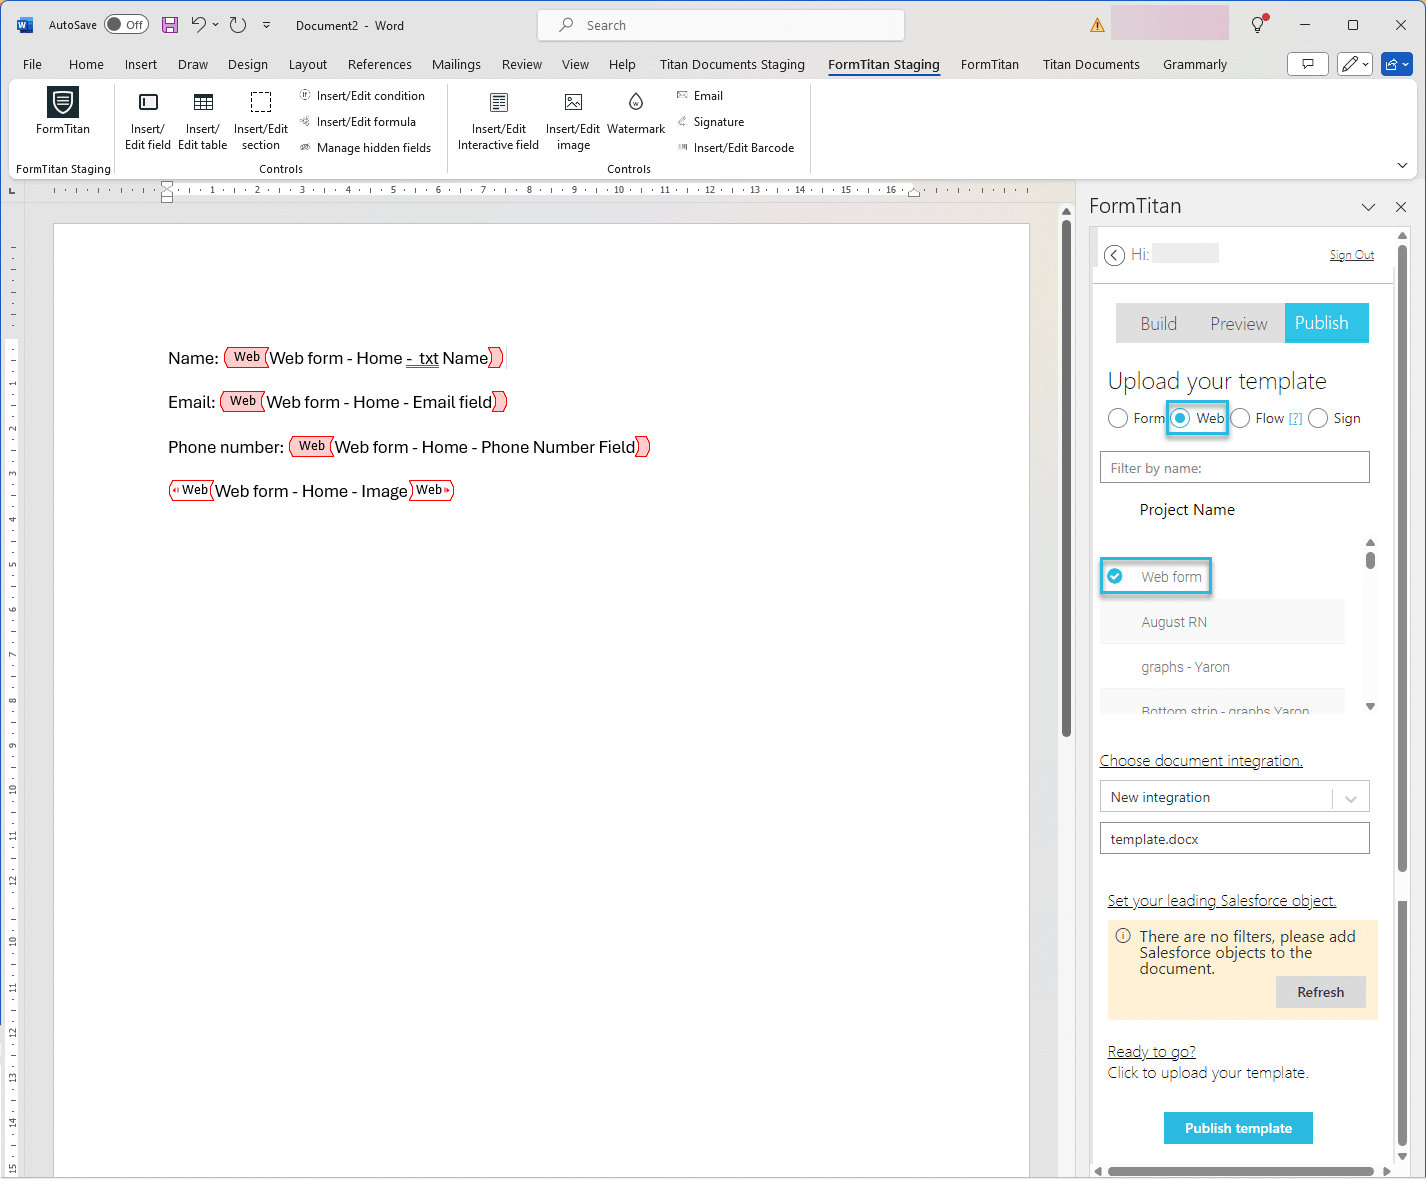Click the Watermark tool

point(636,113)
